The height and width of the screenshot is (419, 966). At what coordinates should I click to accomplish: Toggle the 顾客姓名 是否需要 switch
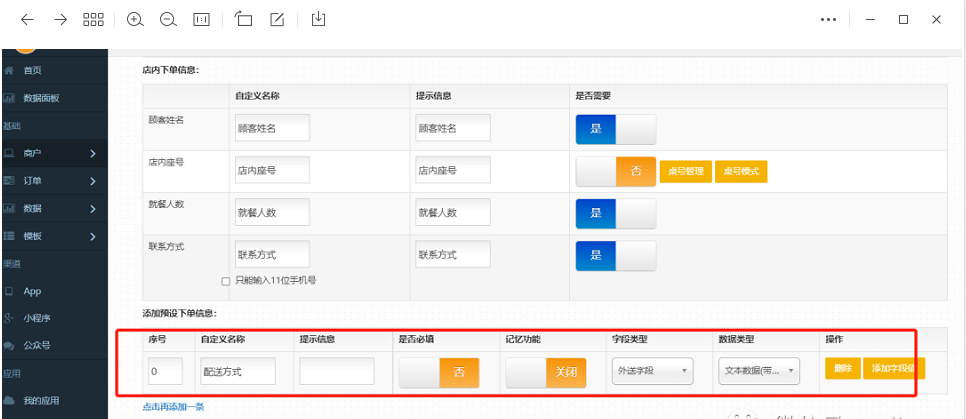615,129
